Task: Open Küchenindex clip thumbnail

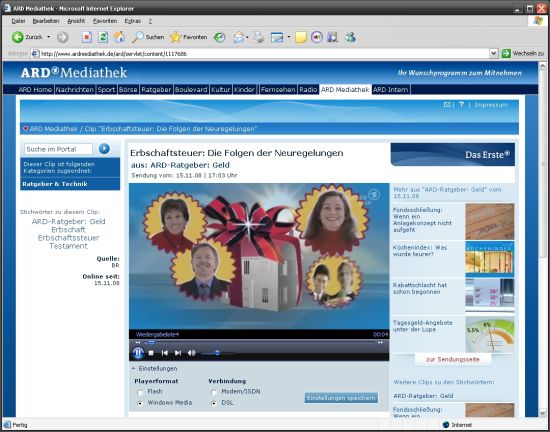Action: [x=490, y=259]
